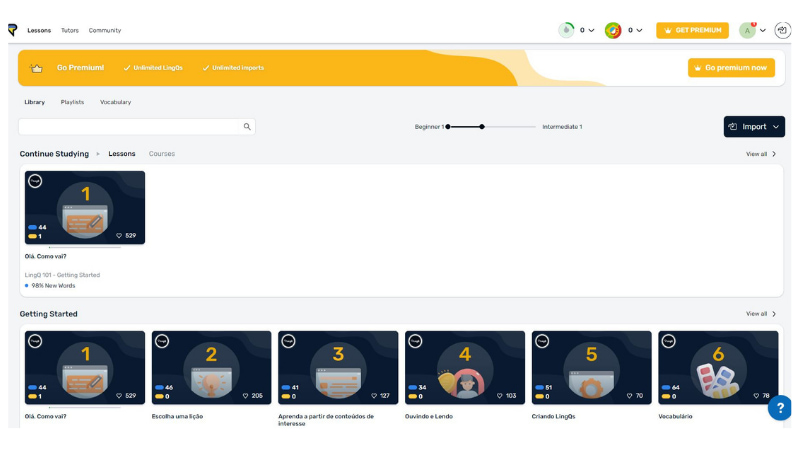
Task: Click the 98% New Words text
Action: [53, 286]
